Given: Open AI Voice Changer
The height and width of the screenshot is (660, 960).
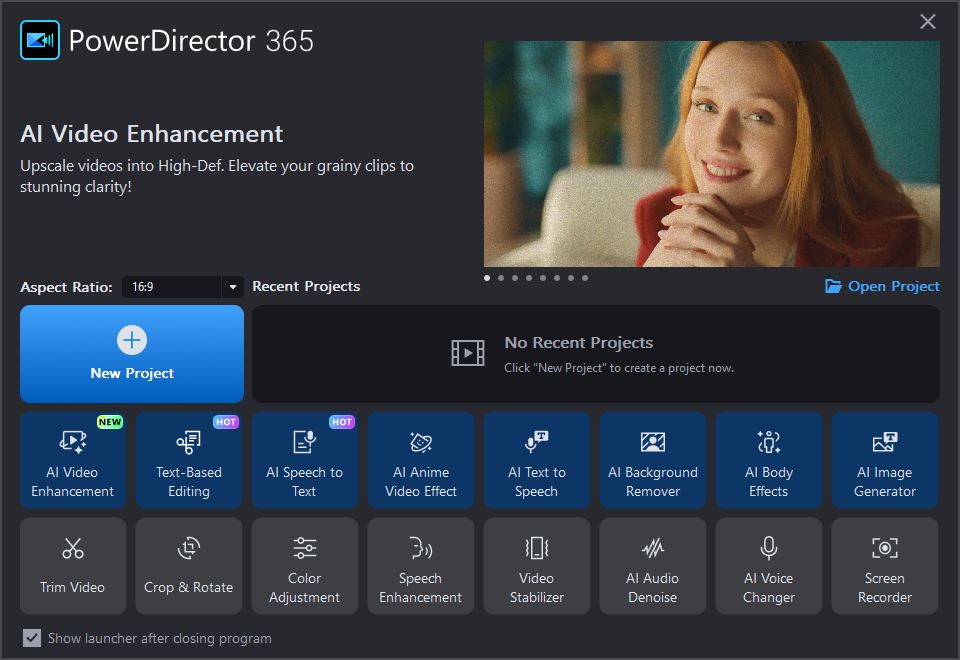Looking at the screenshot, I should 768,566.
